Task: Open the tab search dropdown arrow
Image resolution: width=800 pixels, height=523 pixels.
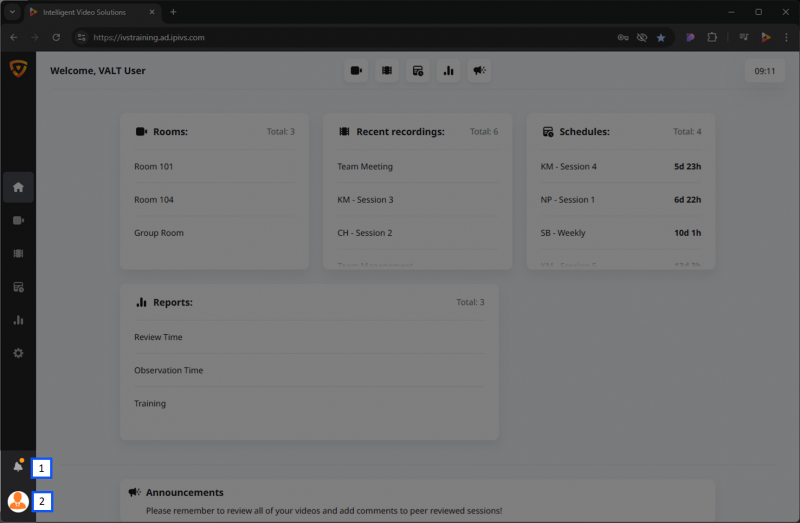Action: (12, 12)
